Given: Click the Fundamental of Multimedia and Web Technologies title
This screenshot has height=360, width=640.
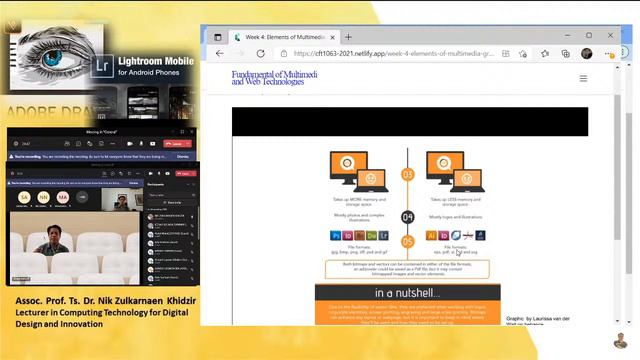Looking at the screenshot, I should coord(274,78).
